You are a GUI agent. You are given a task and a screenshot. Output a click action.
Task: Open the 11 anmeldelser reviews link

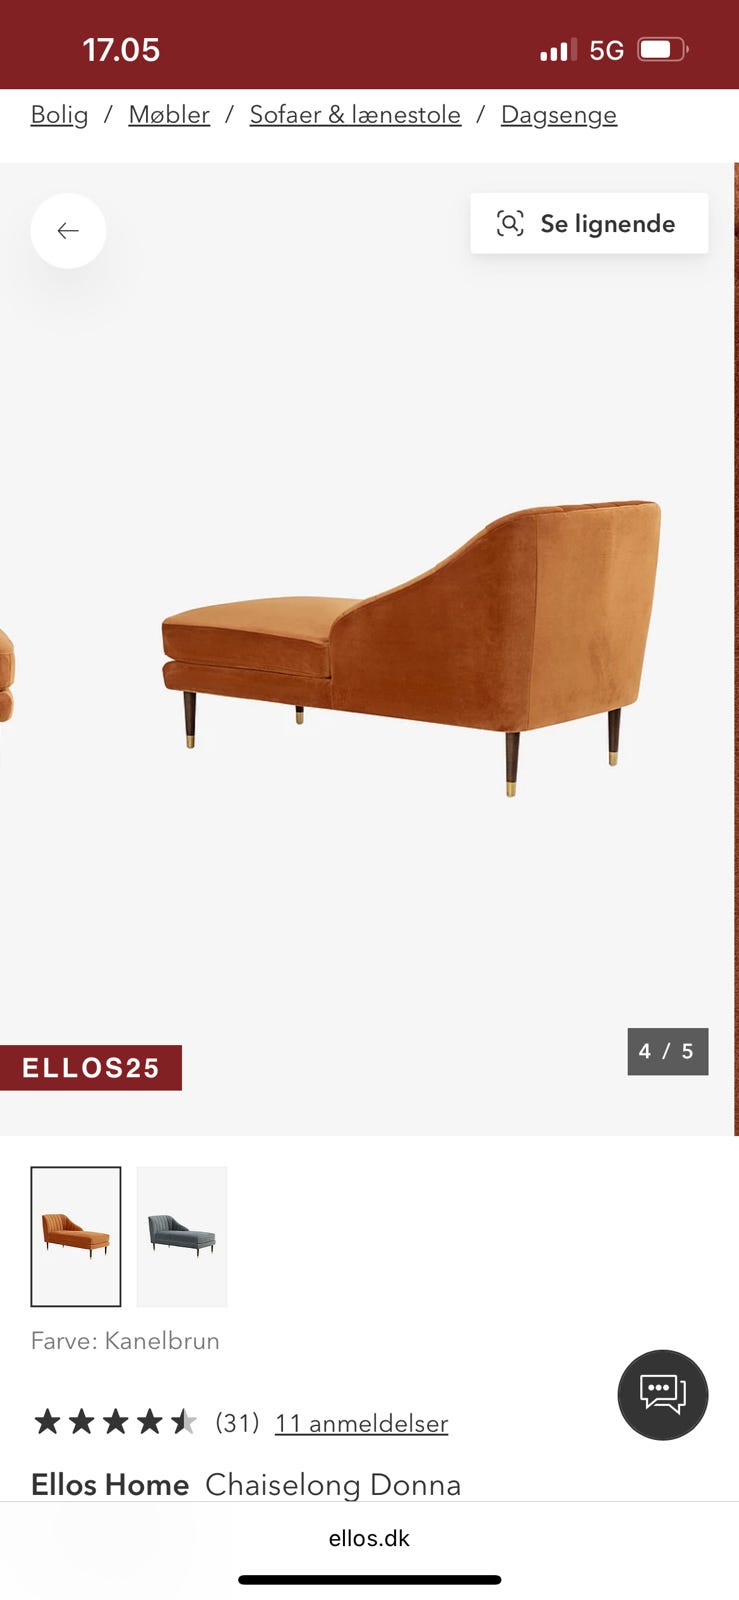361,1423
